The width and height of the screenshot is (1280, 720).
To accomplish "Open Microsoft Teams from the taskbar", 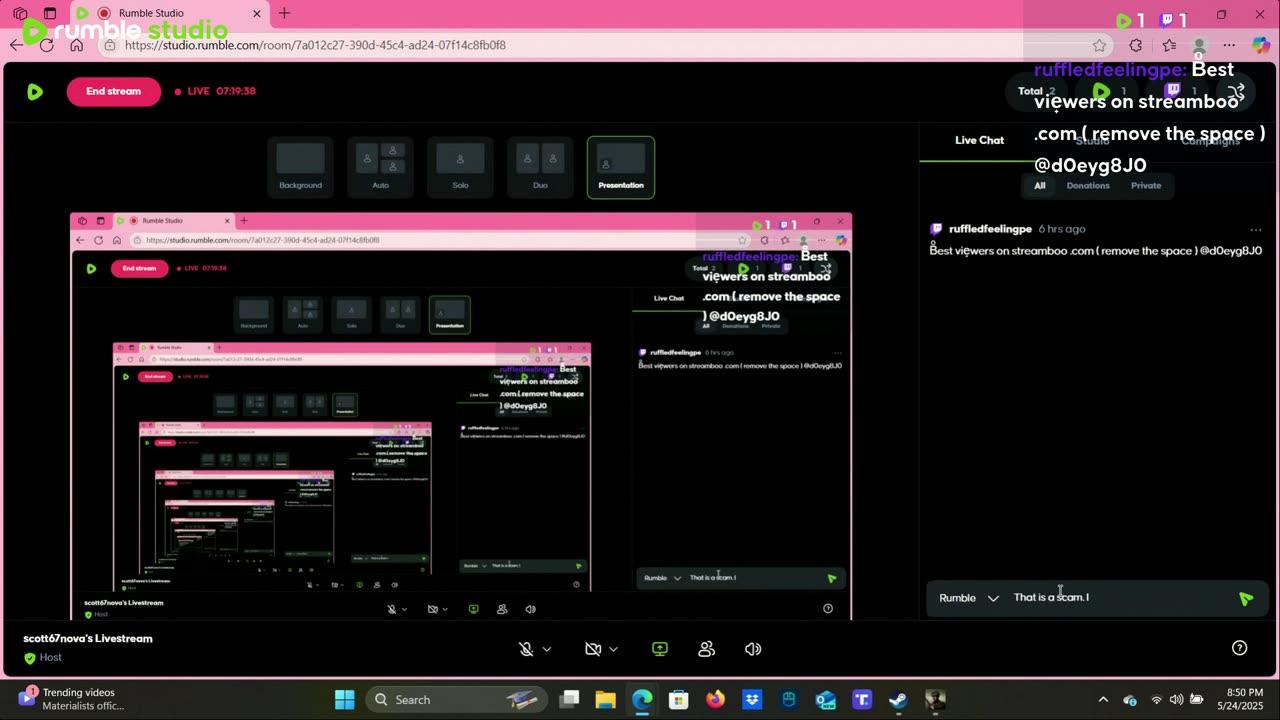I will click(x=862, y=699).
